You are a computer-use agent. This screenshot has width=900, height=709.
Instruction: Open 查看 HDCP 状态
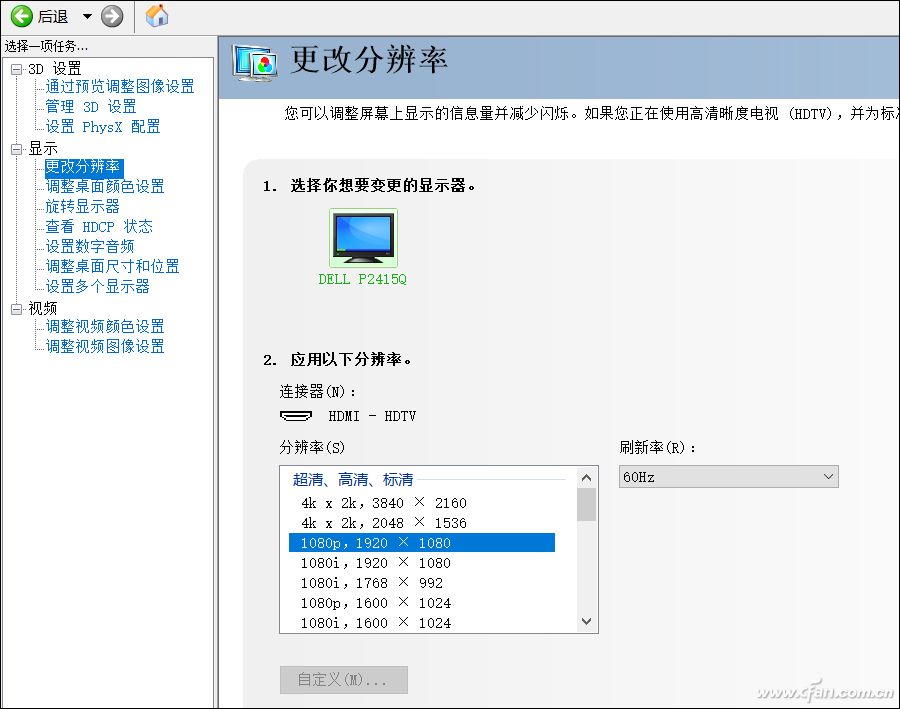tap(99, 226)
